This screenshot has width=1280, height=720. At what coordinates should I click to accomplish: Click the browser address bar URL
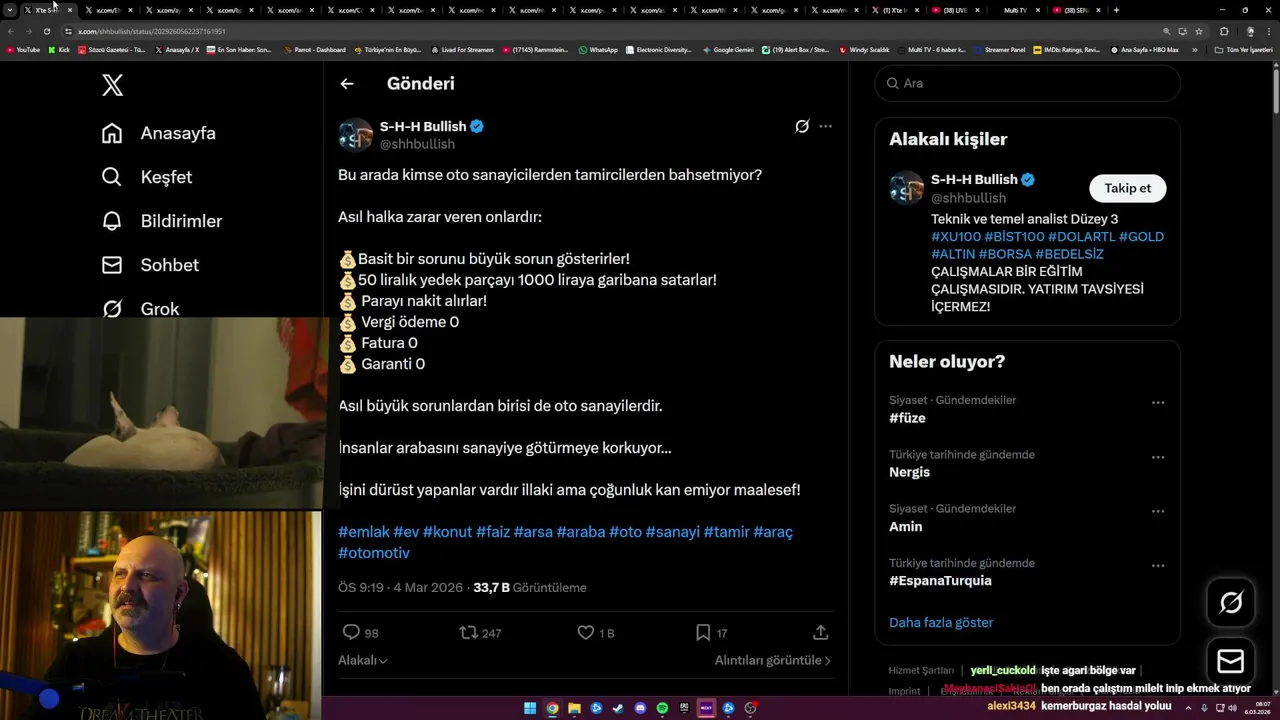pyautogui.click(x=152, y=31)
